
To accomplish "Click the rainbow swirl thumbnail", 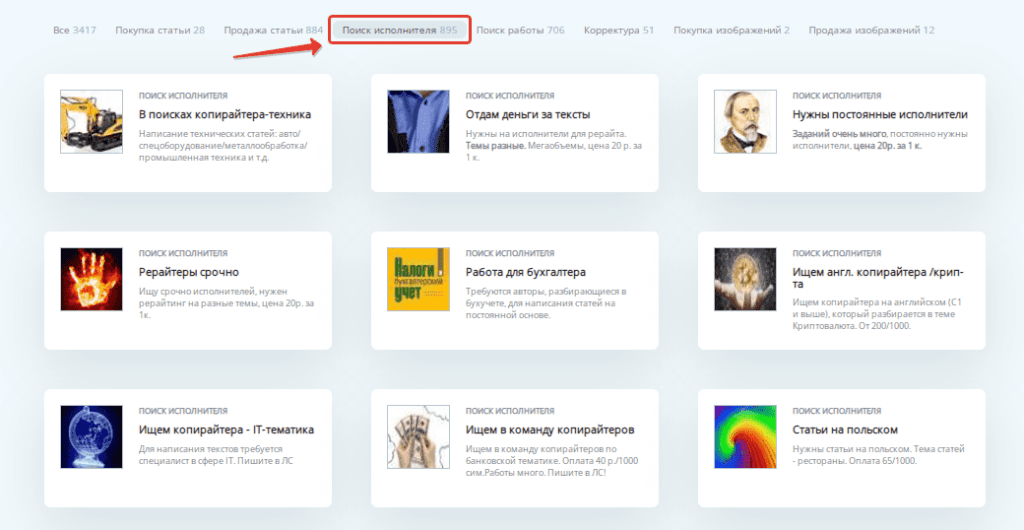I will click(745, 437).
